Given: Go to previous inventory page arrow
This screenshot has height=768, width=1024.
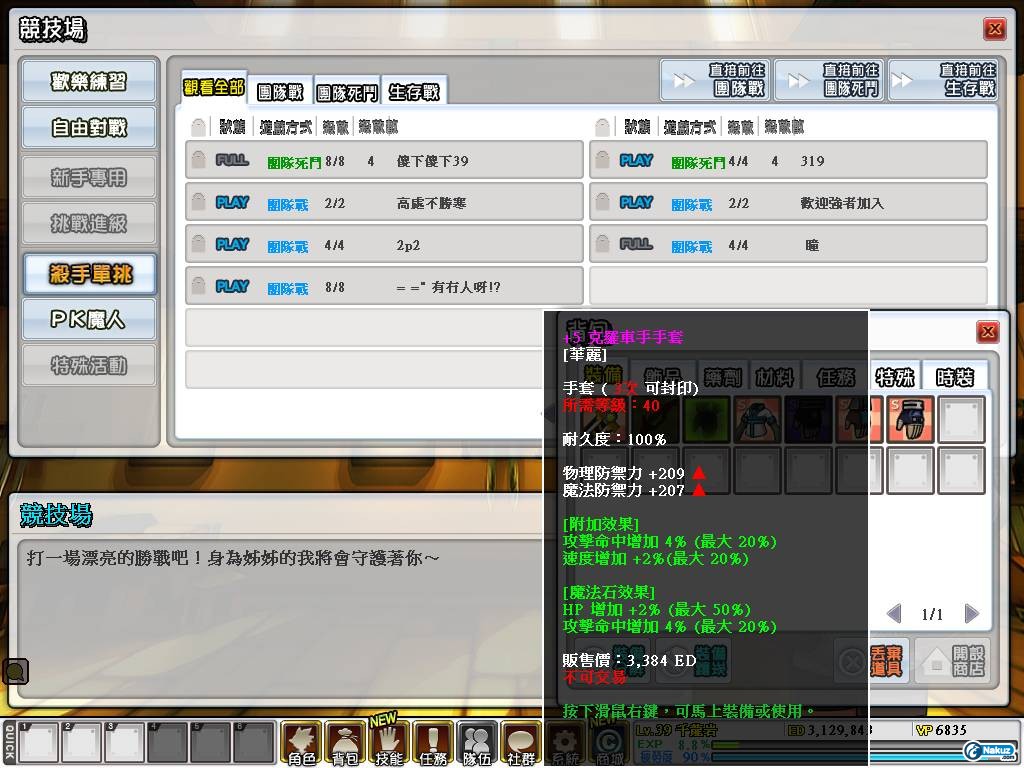Looking at the screenshot, I should click(894, 613).
